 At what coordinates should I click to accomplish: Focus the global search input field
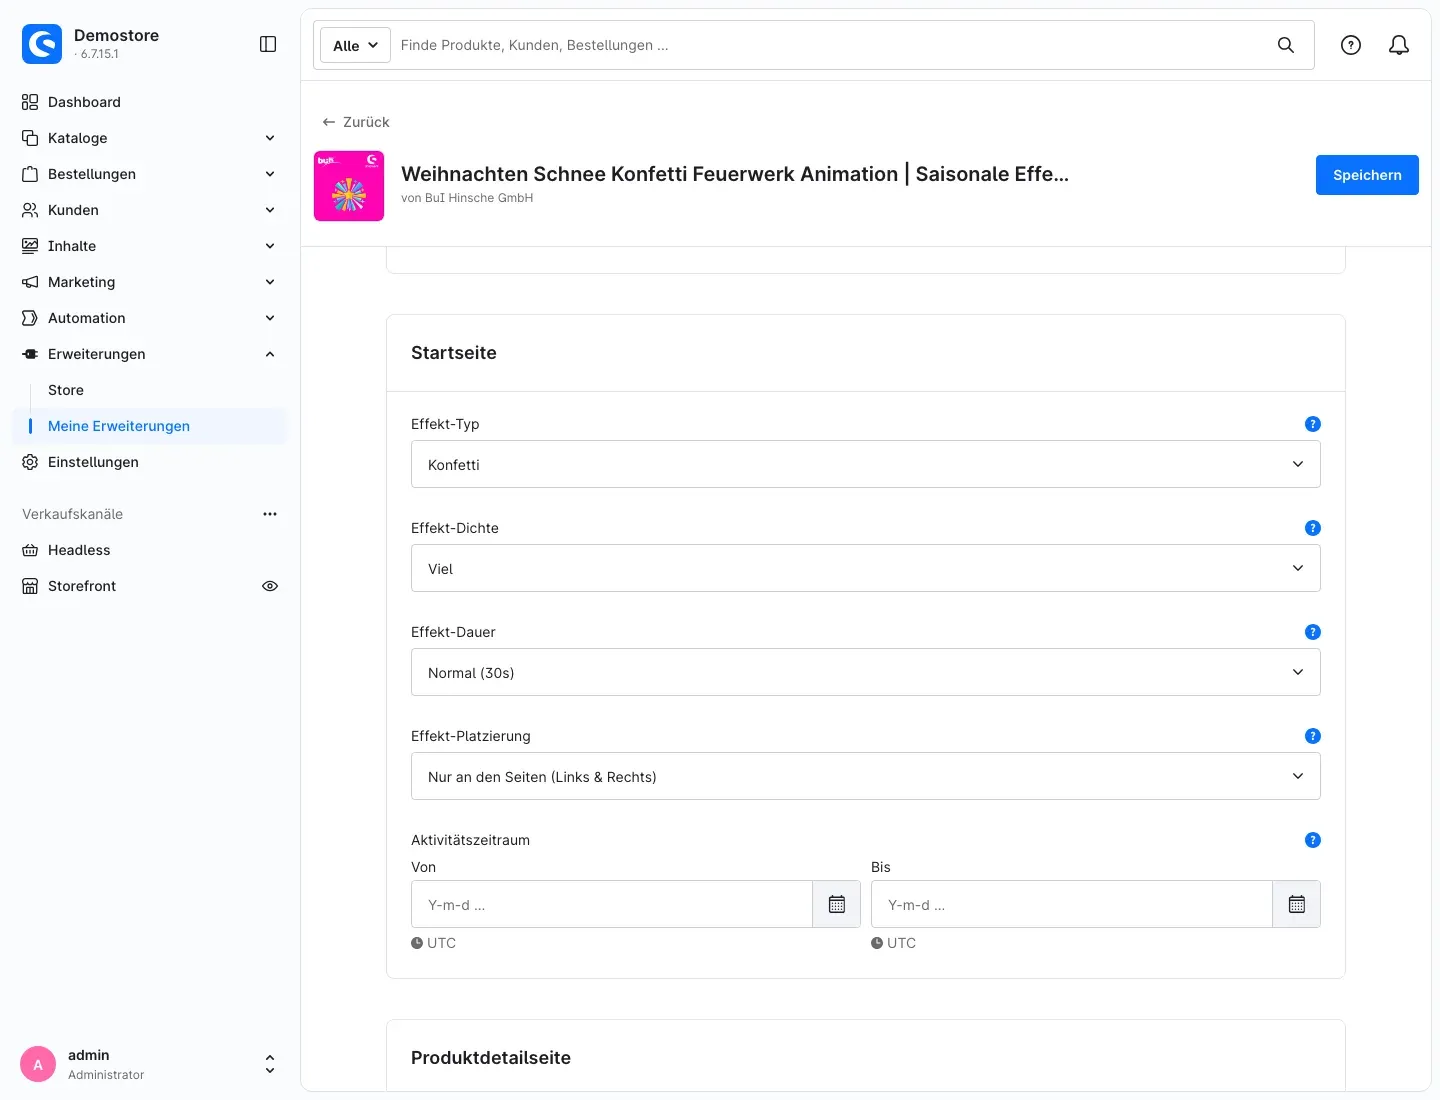(830, 45)
